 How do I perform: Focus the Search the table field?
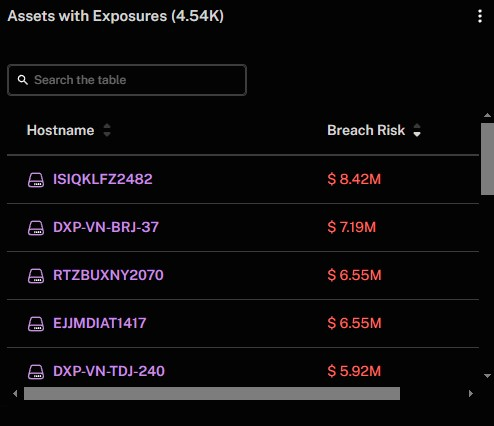[127, 80]
